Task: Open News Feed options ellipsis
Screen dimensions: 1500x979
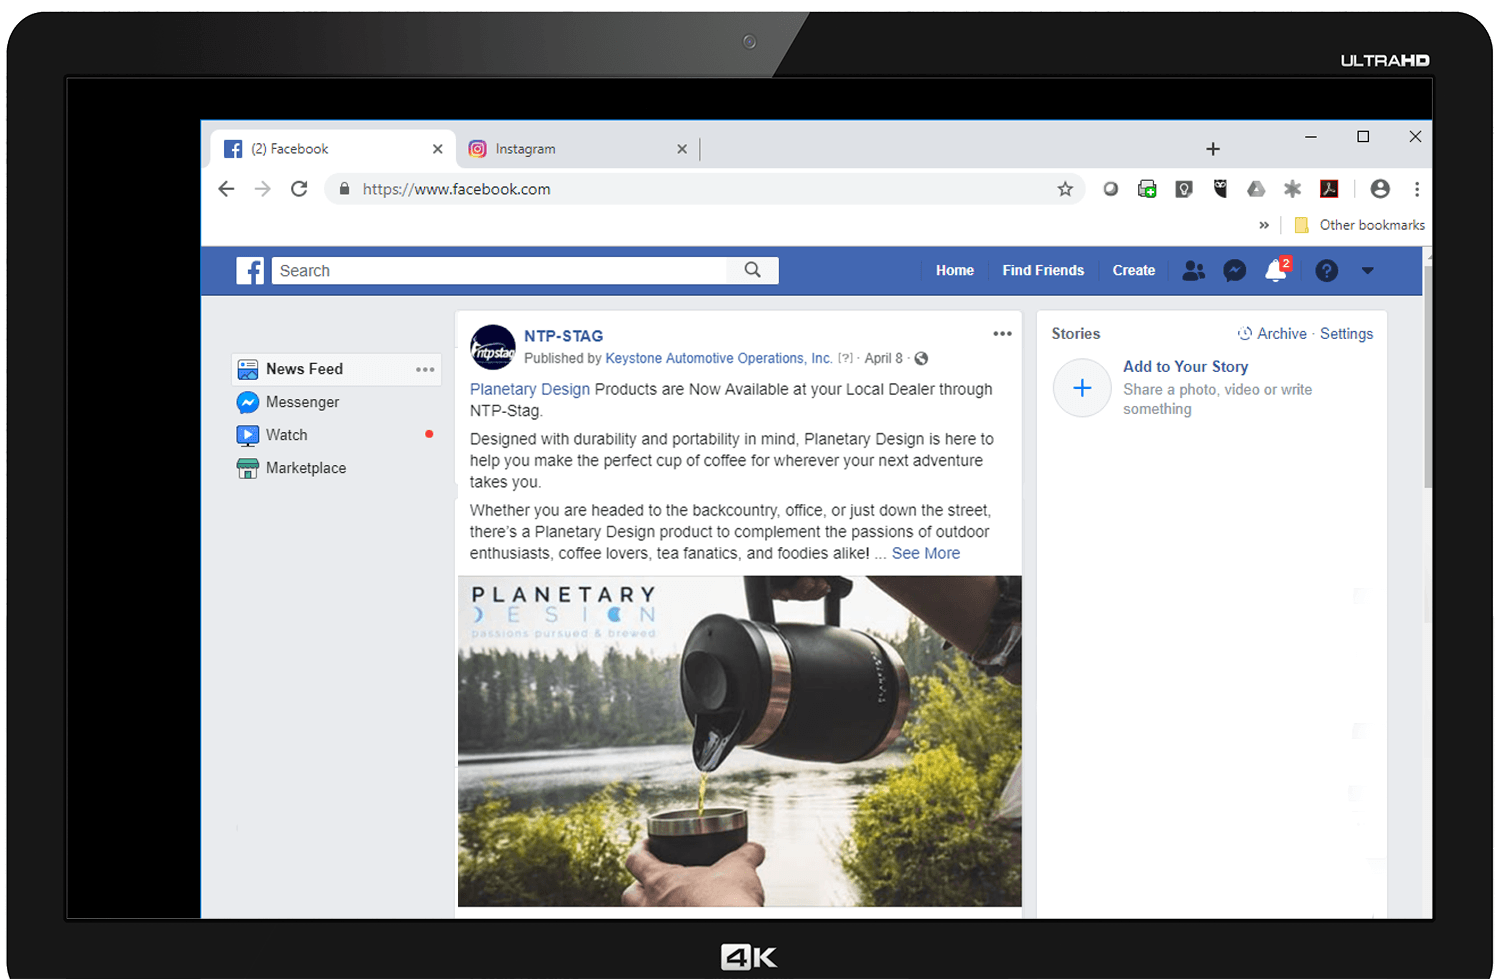Action: pyautogui.click(x=425, y=370)
